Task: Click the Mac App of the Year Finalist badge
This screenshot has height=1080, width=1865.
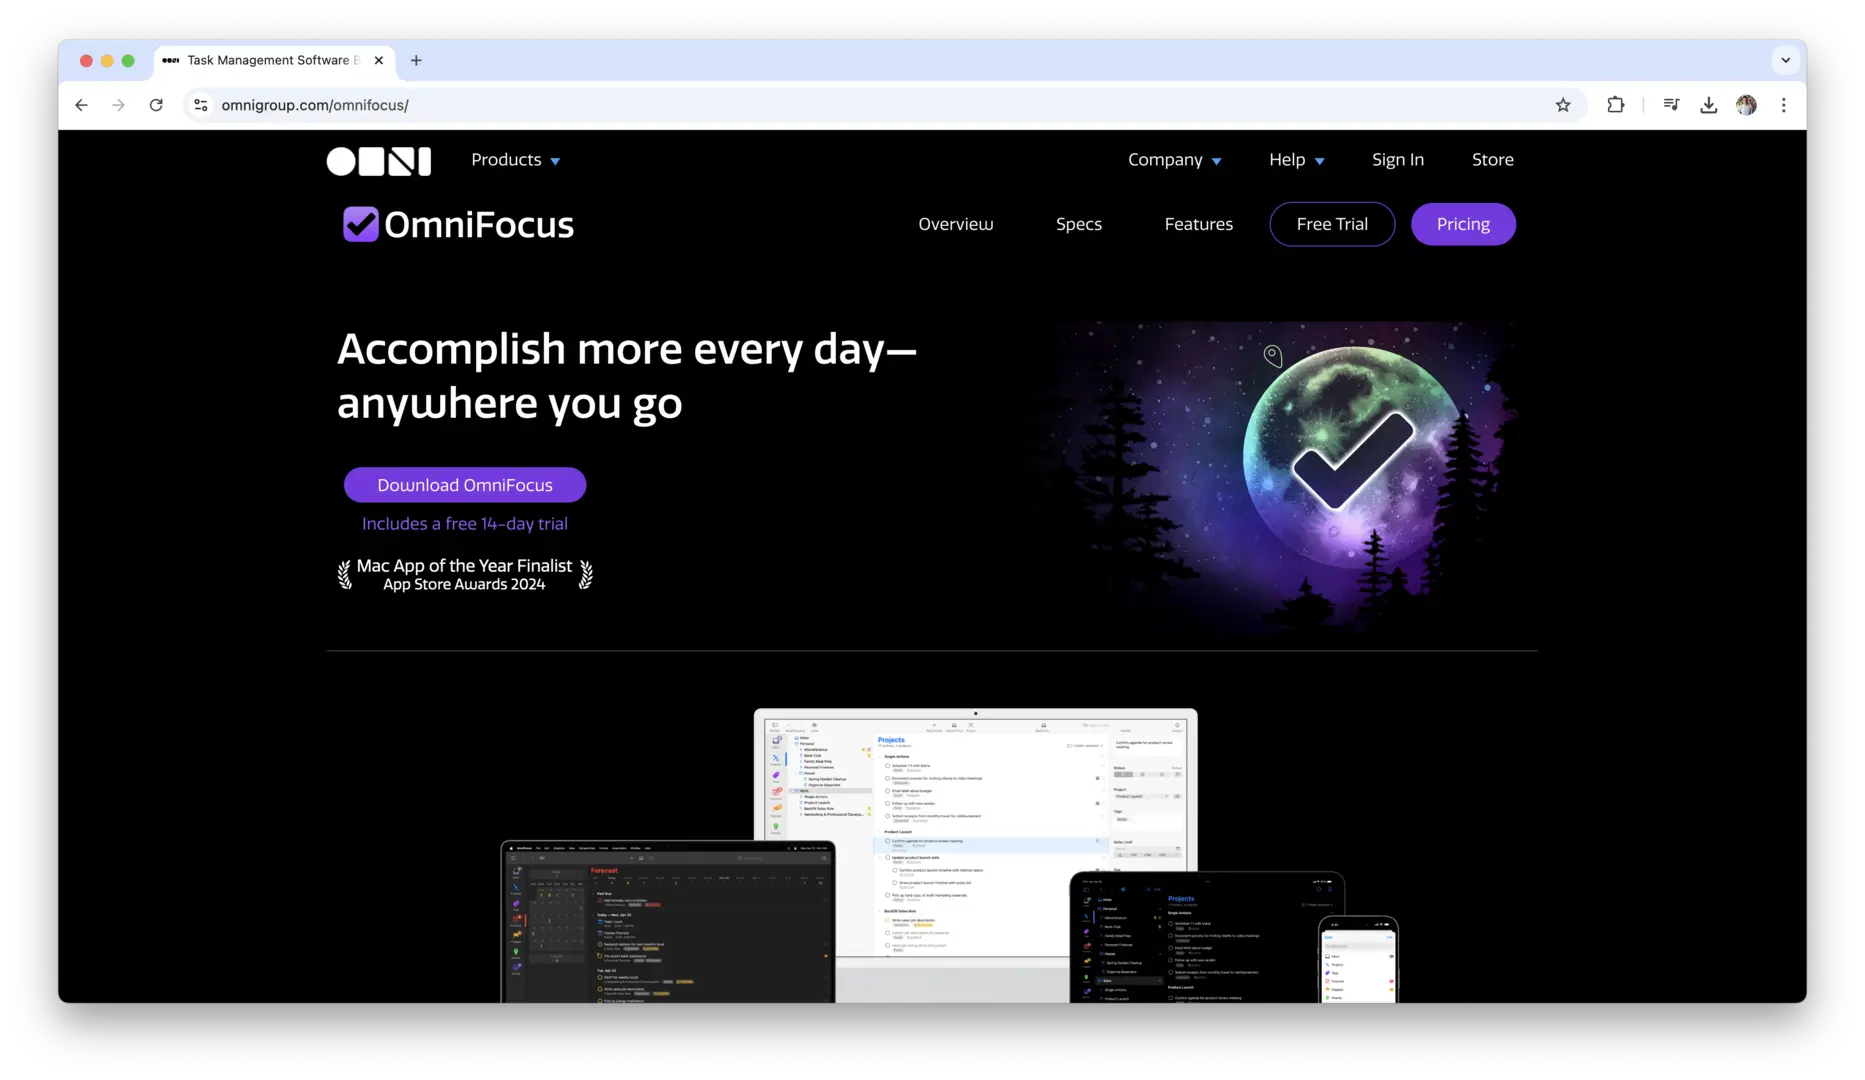Action: coord(465,575)
